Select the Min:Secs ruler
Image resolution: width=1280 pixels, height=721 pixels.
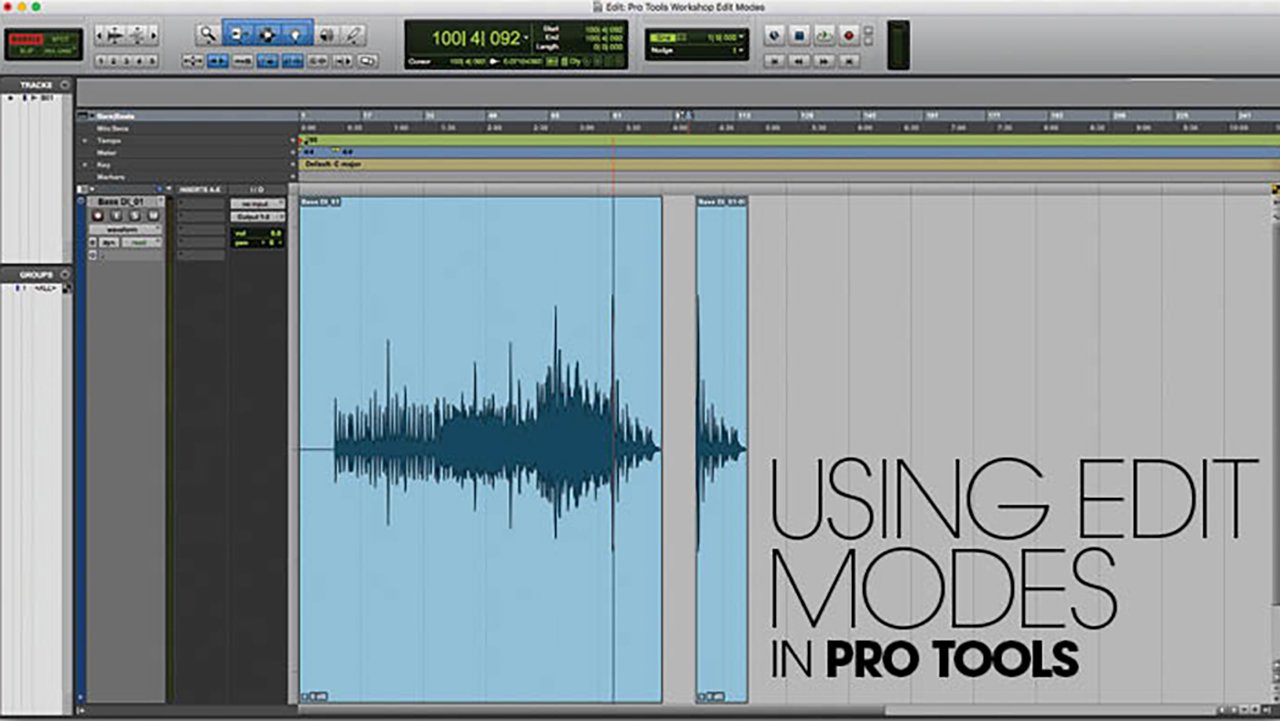[112, 128]
